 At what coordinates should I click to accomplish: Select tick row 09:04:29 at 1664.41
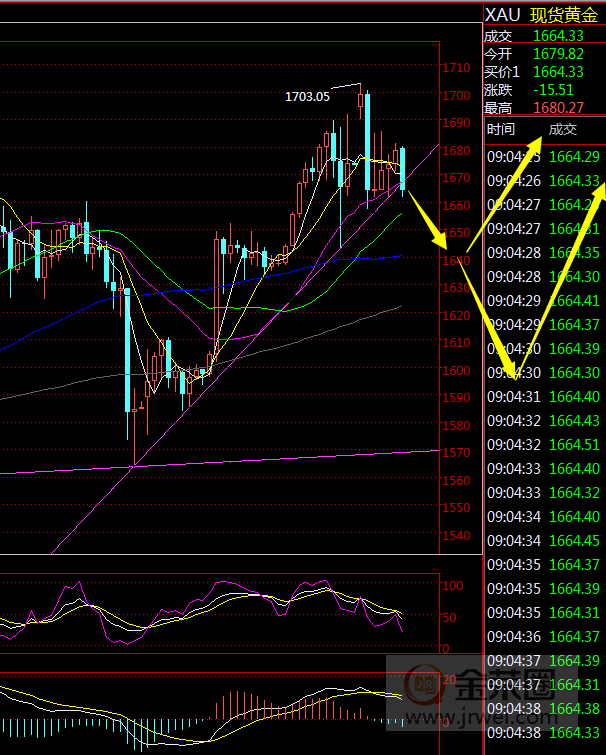544,301
